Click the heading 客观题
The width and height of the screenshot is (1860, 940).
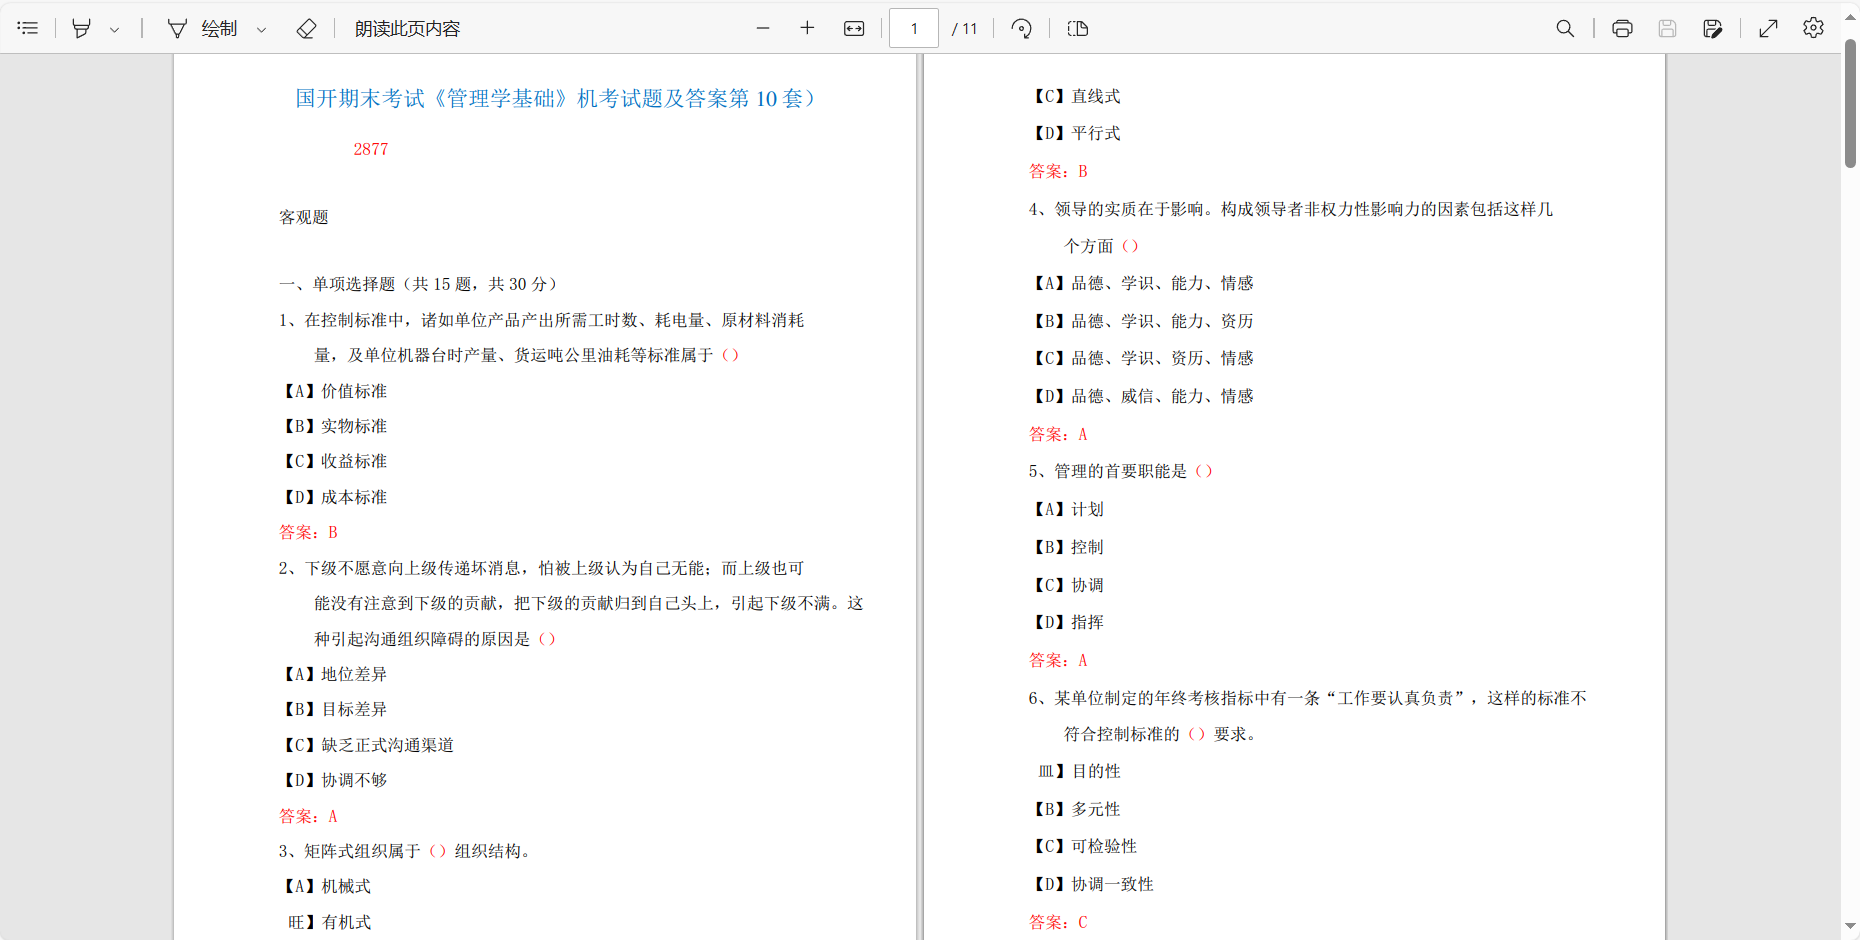(304, 217)
